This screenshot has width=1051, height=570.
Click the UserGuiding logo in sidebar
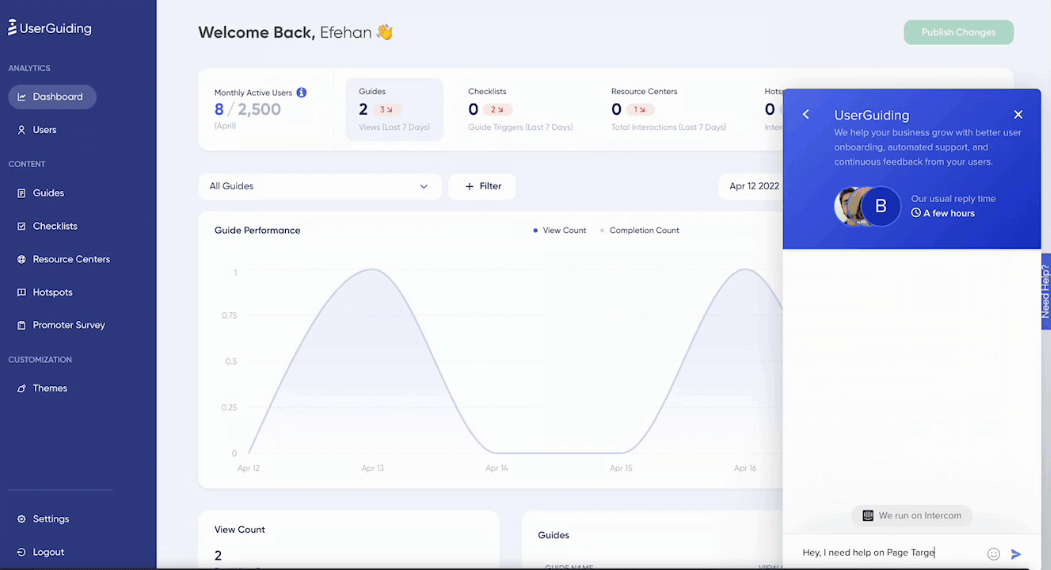click(x=50, y=28)
